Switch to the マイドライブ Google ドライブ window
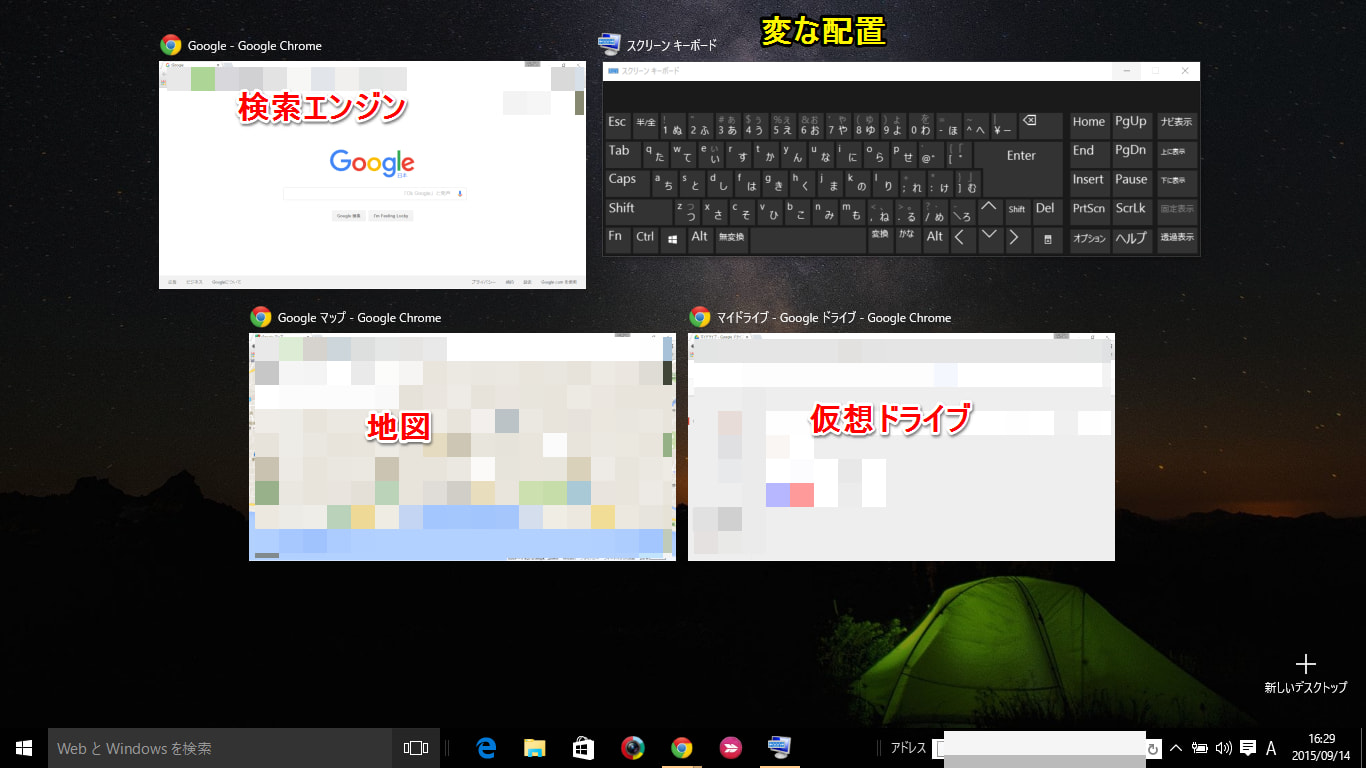1366x768 pixels. pos(901,446)
